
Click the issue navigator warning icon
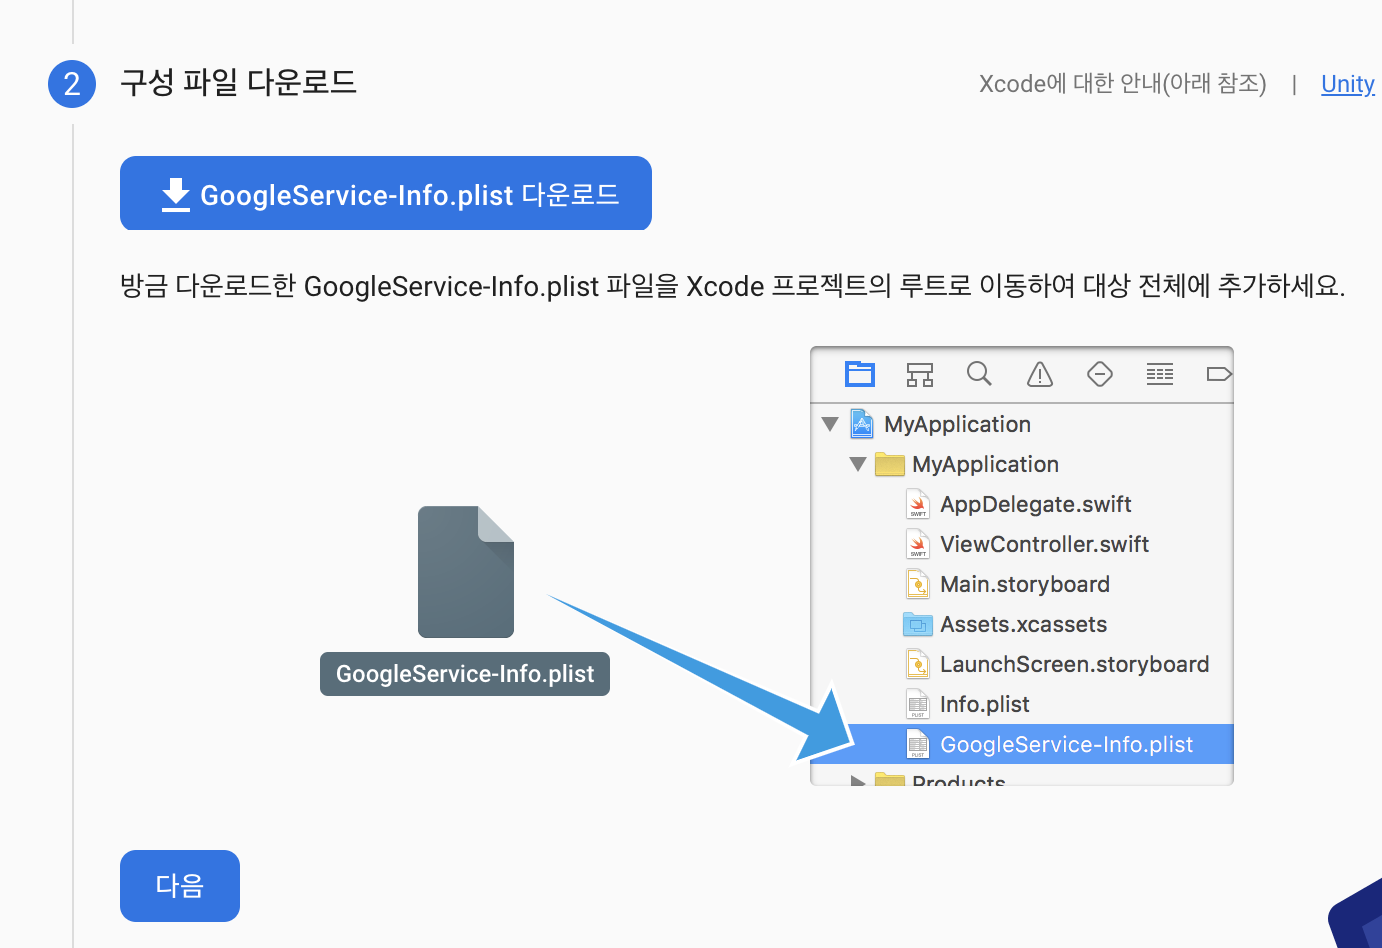pyautogui.click(x=1040, y=374)
